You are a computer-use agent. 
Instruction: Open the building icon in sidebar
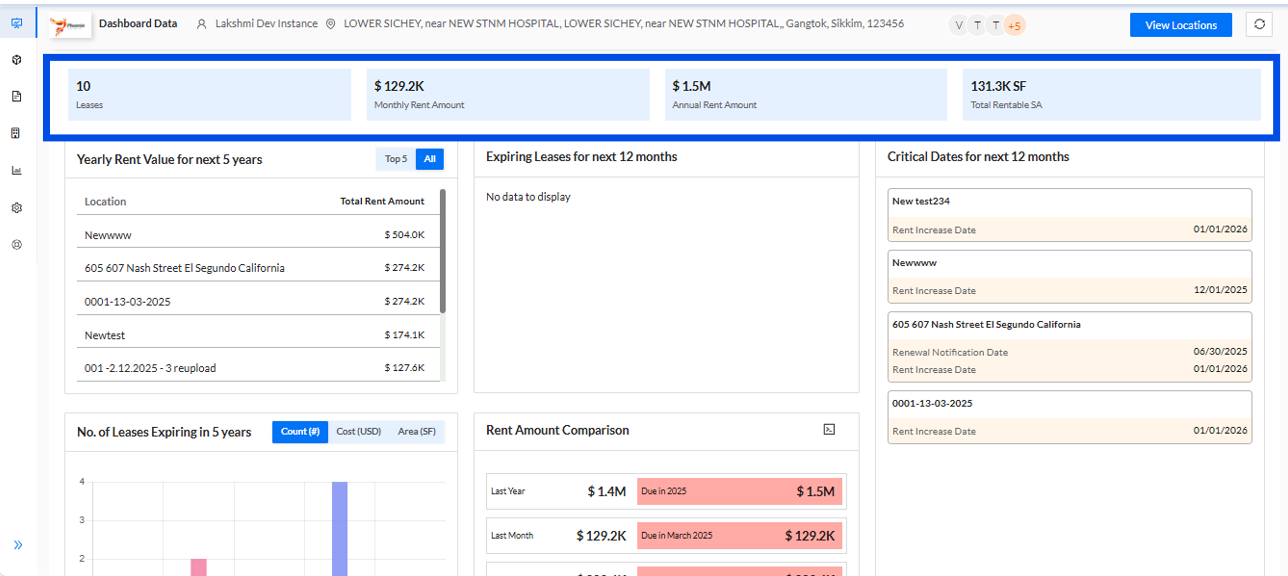[17, 133]
